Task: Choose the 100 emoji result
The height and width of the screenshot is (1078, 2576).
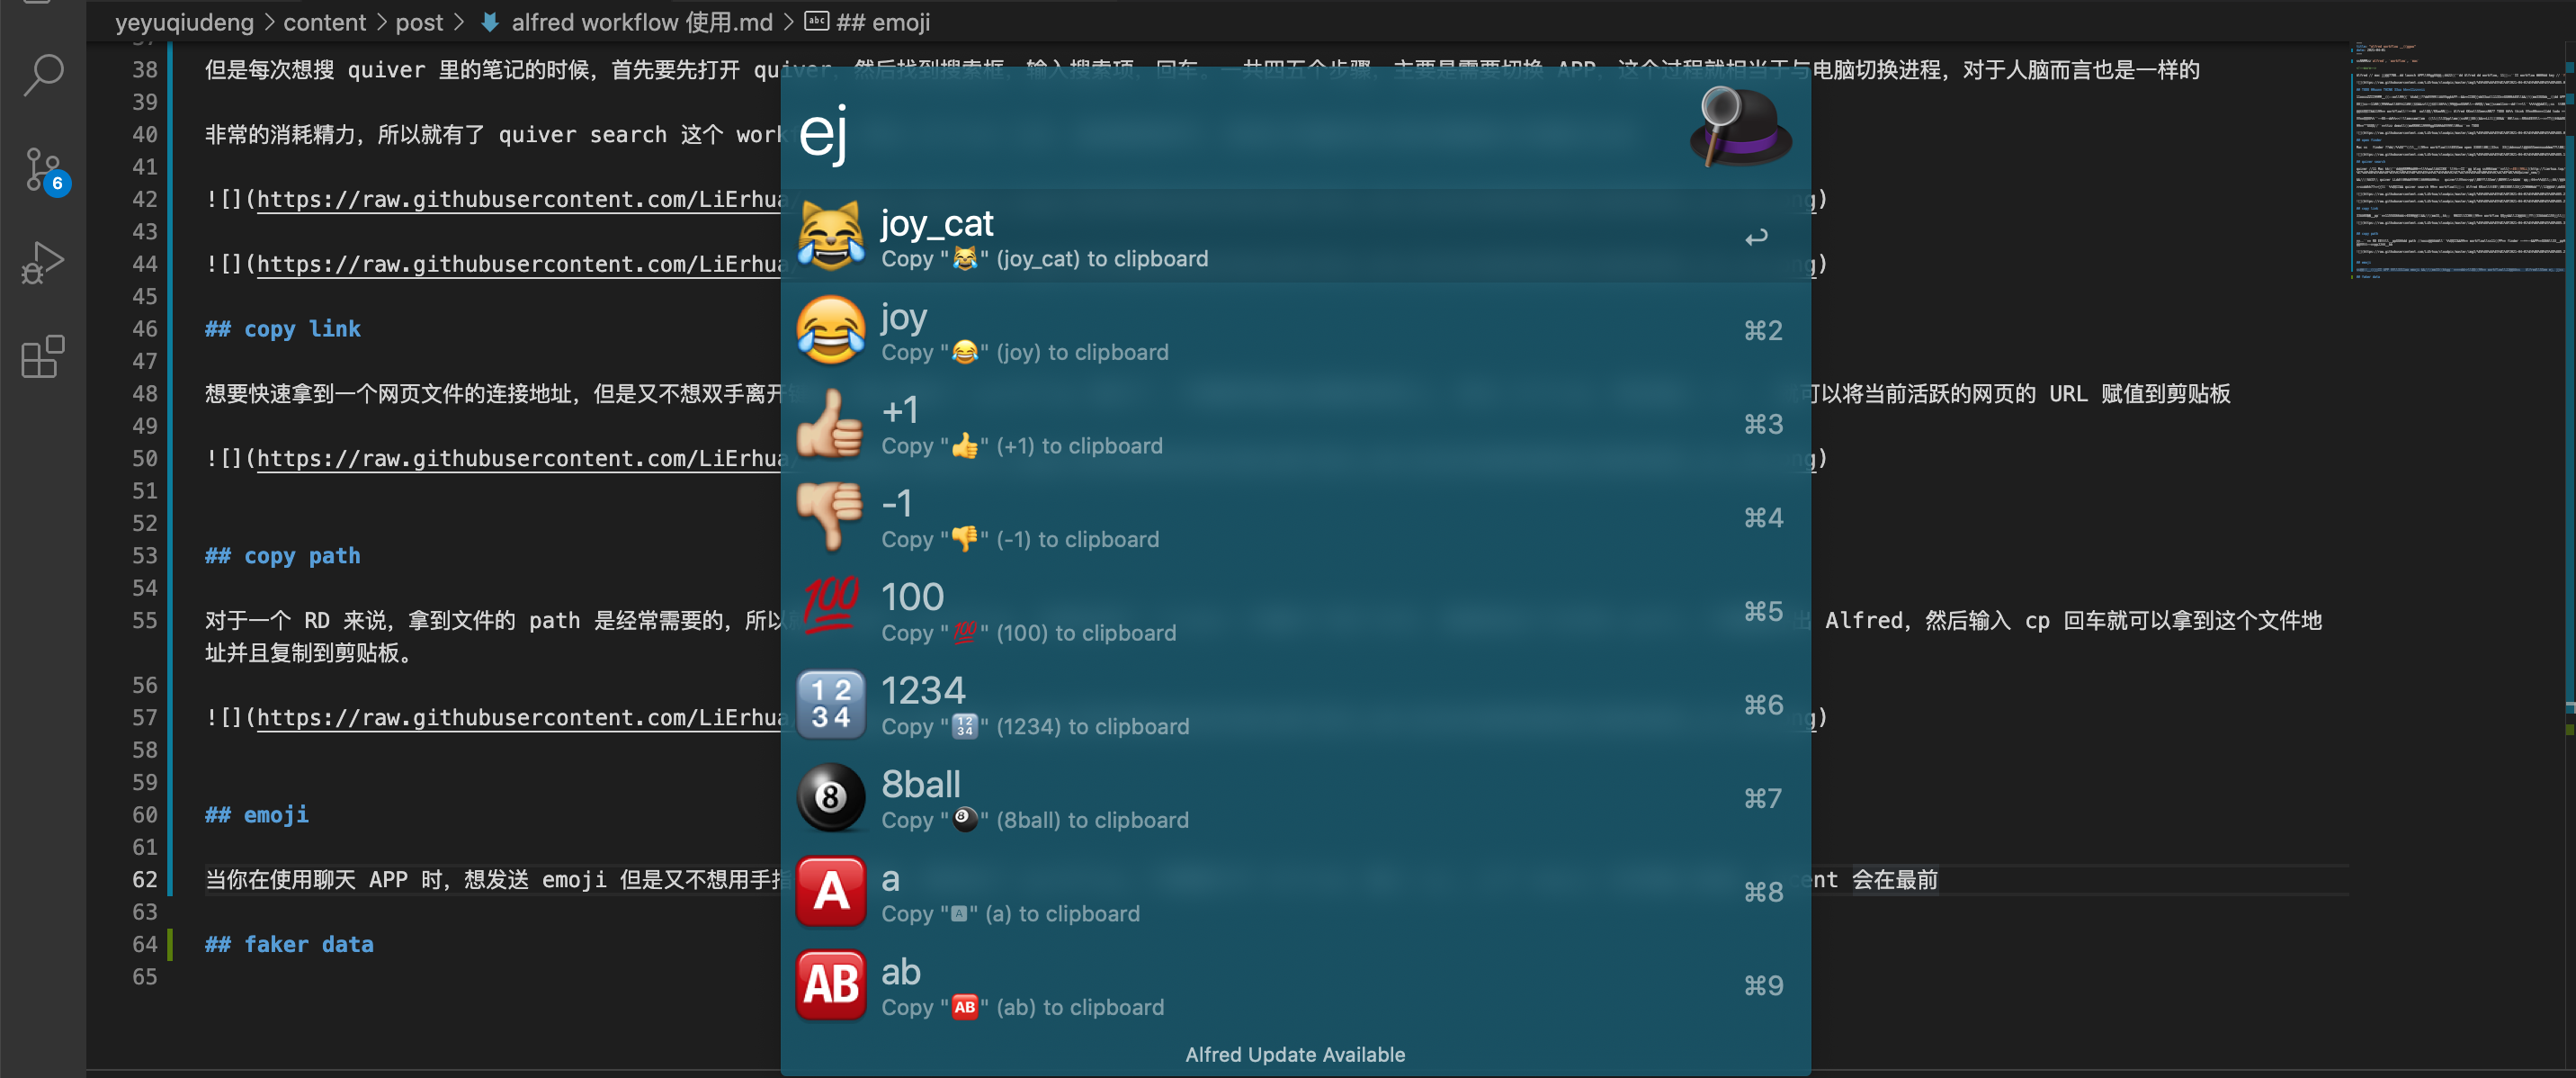Action: (1295, 611)
